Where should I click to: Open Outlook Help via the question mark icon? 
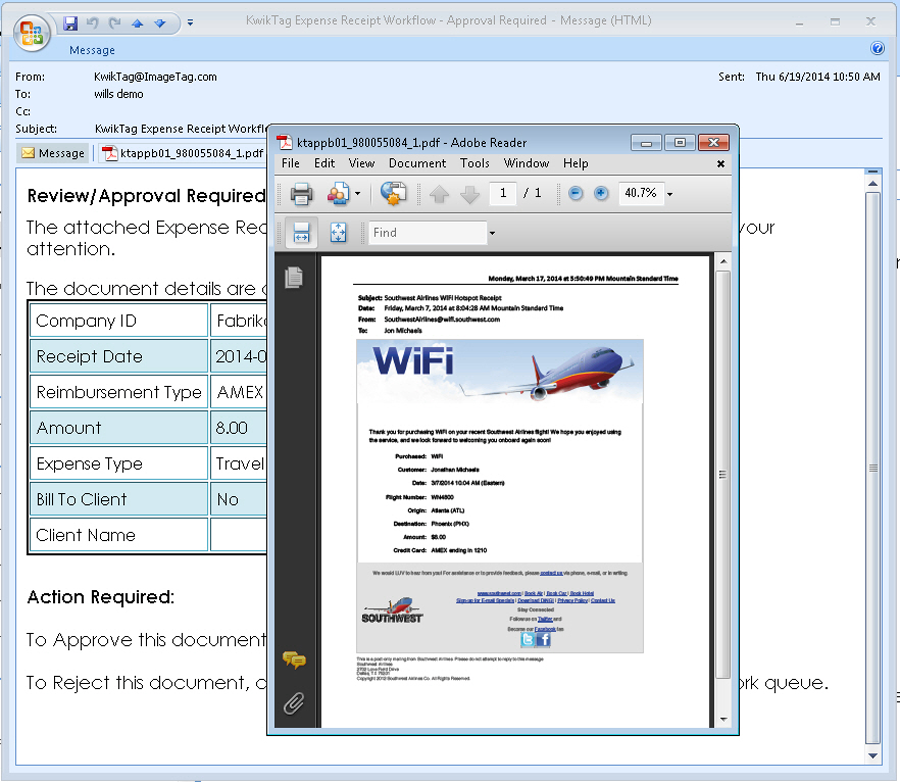tap(877, 48)
